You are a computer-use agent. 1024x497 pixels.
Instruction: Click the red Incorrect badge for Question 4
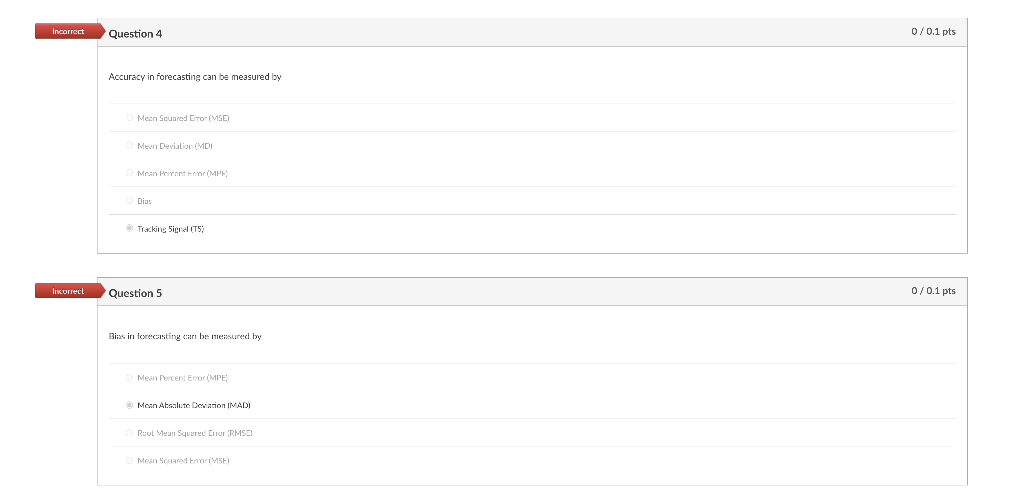(x=68, y=32)
